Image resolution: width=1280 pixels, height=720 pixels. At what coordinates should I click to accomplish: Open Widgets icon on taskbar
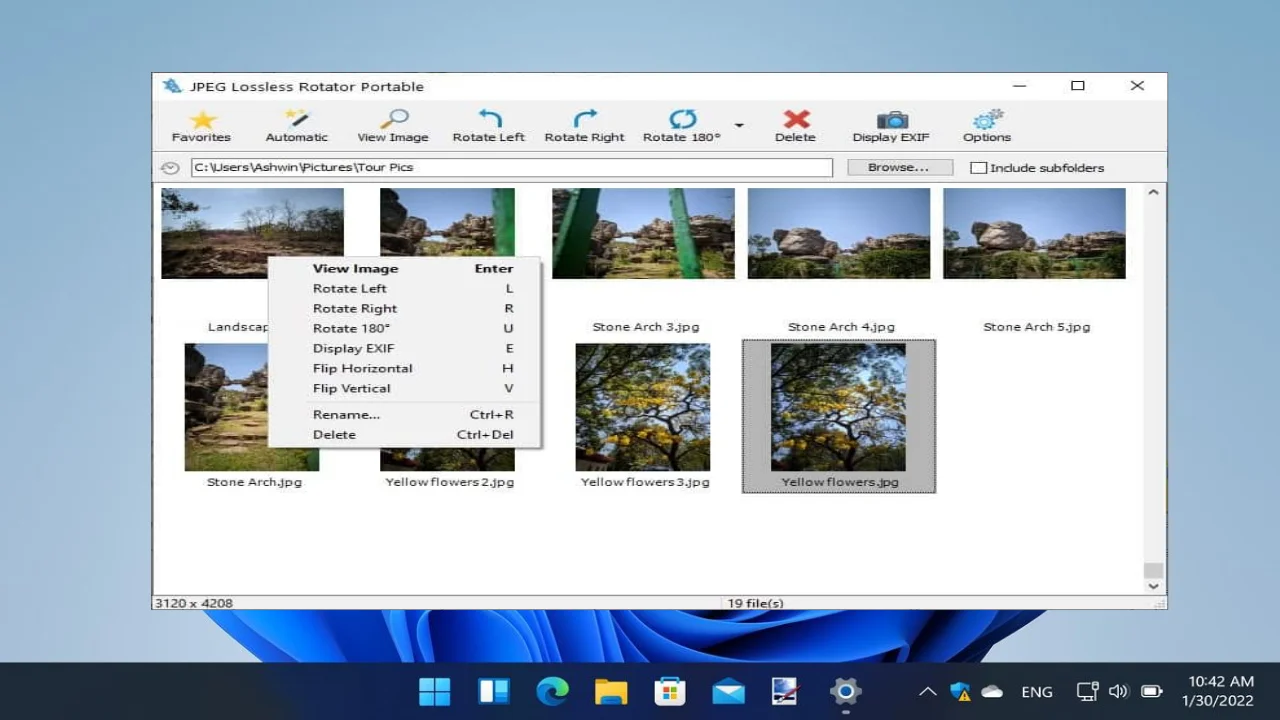(x=494, y=691)
